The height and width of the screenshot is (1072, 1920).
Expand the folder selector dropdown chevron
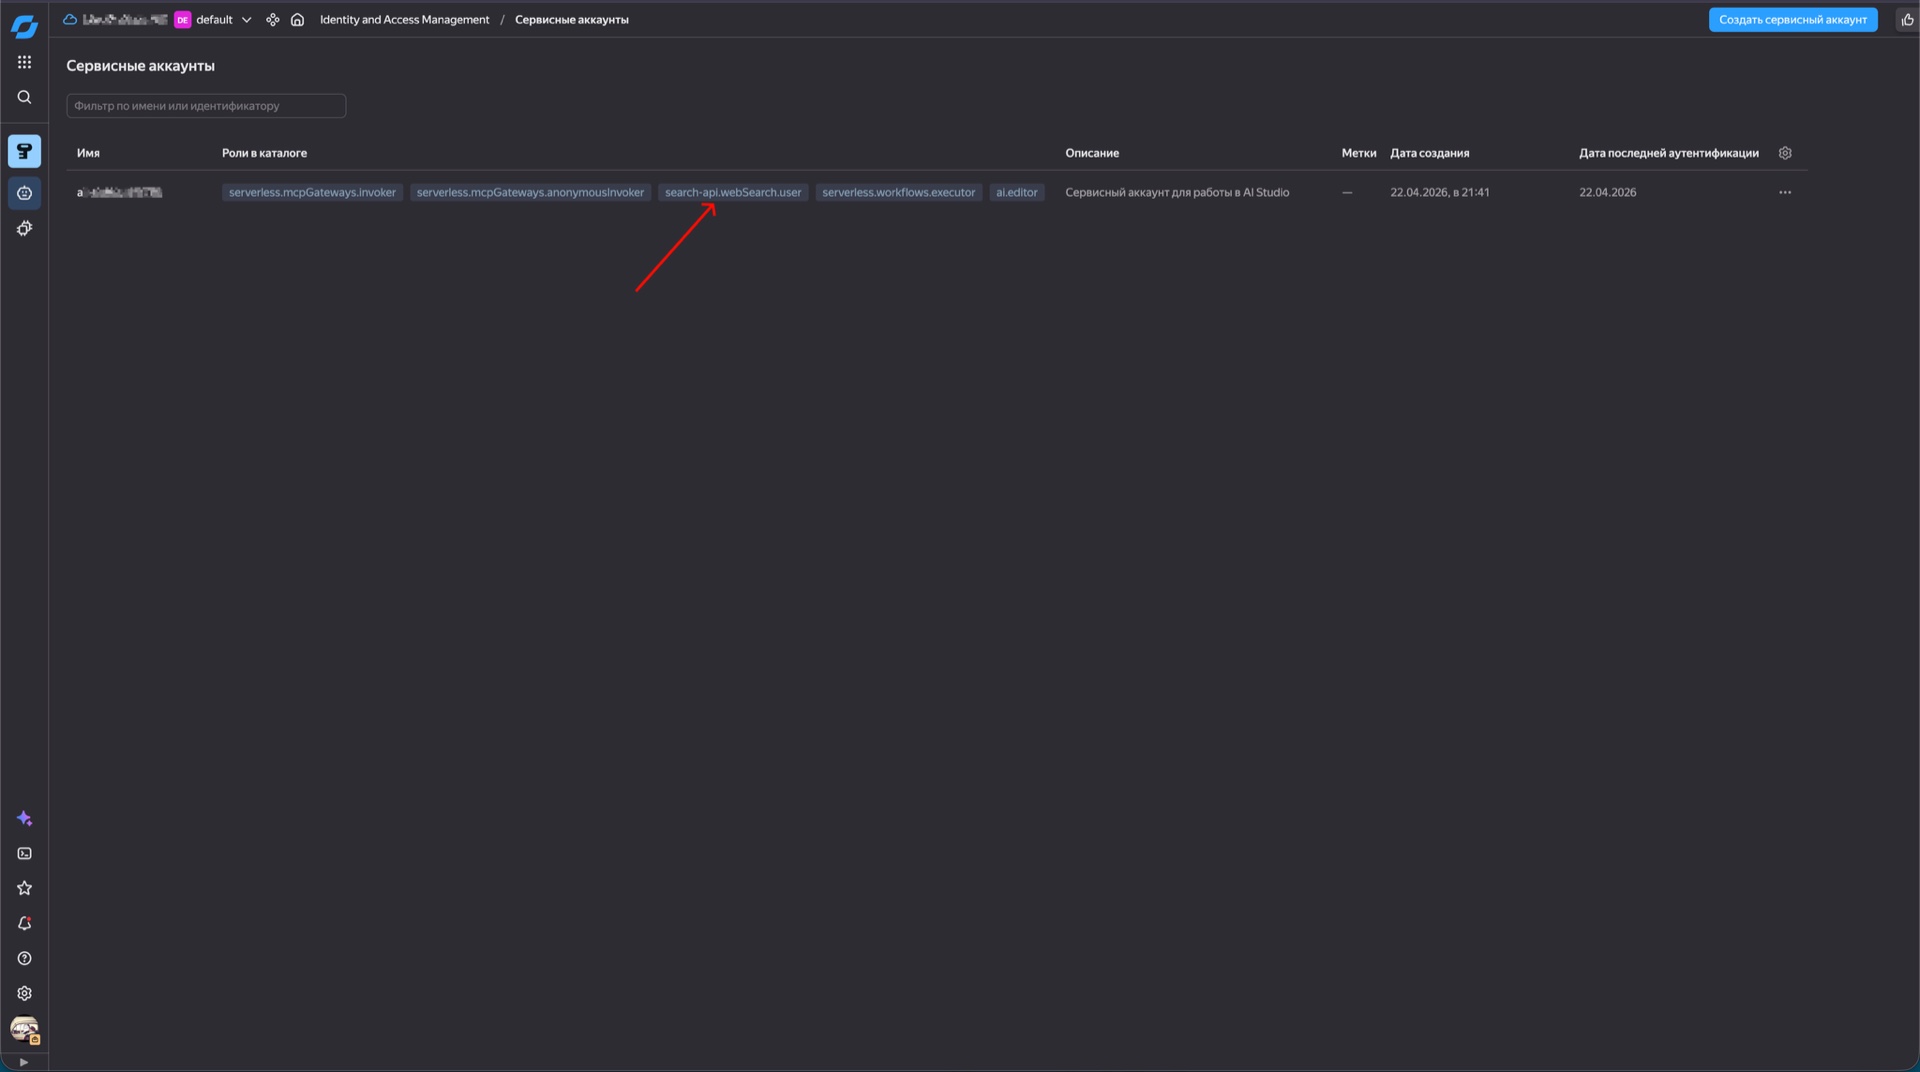tap(246, 20)
